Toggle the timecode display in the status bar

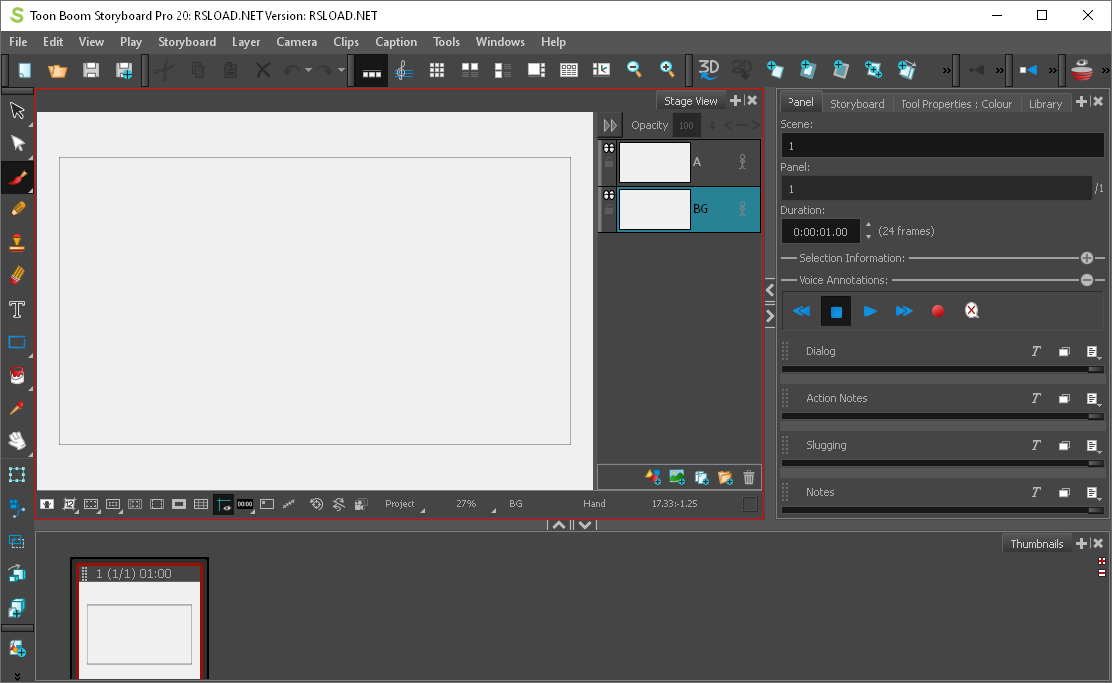click(x=245, y=504)
